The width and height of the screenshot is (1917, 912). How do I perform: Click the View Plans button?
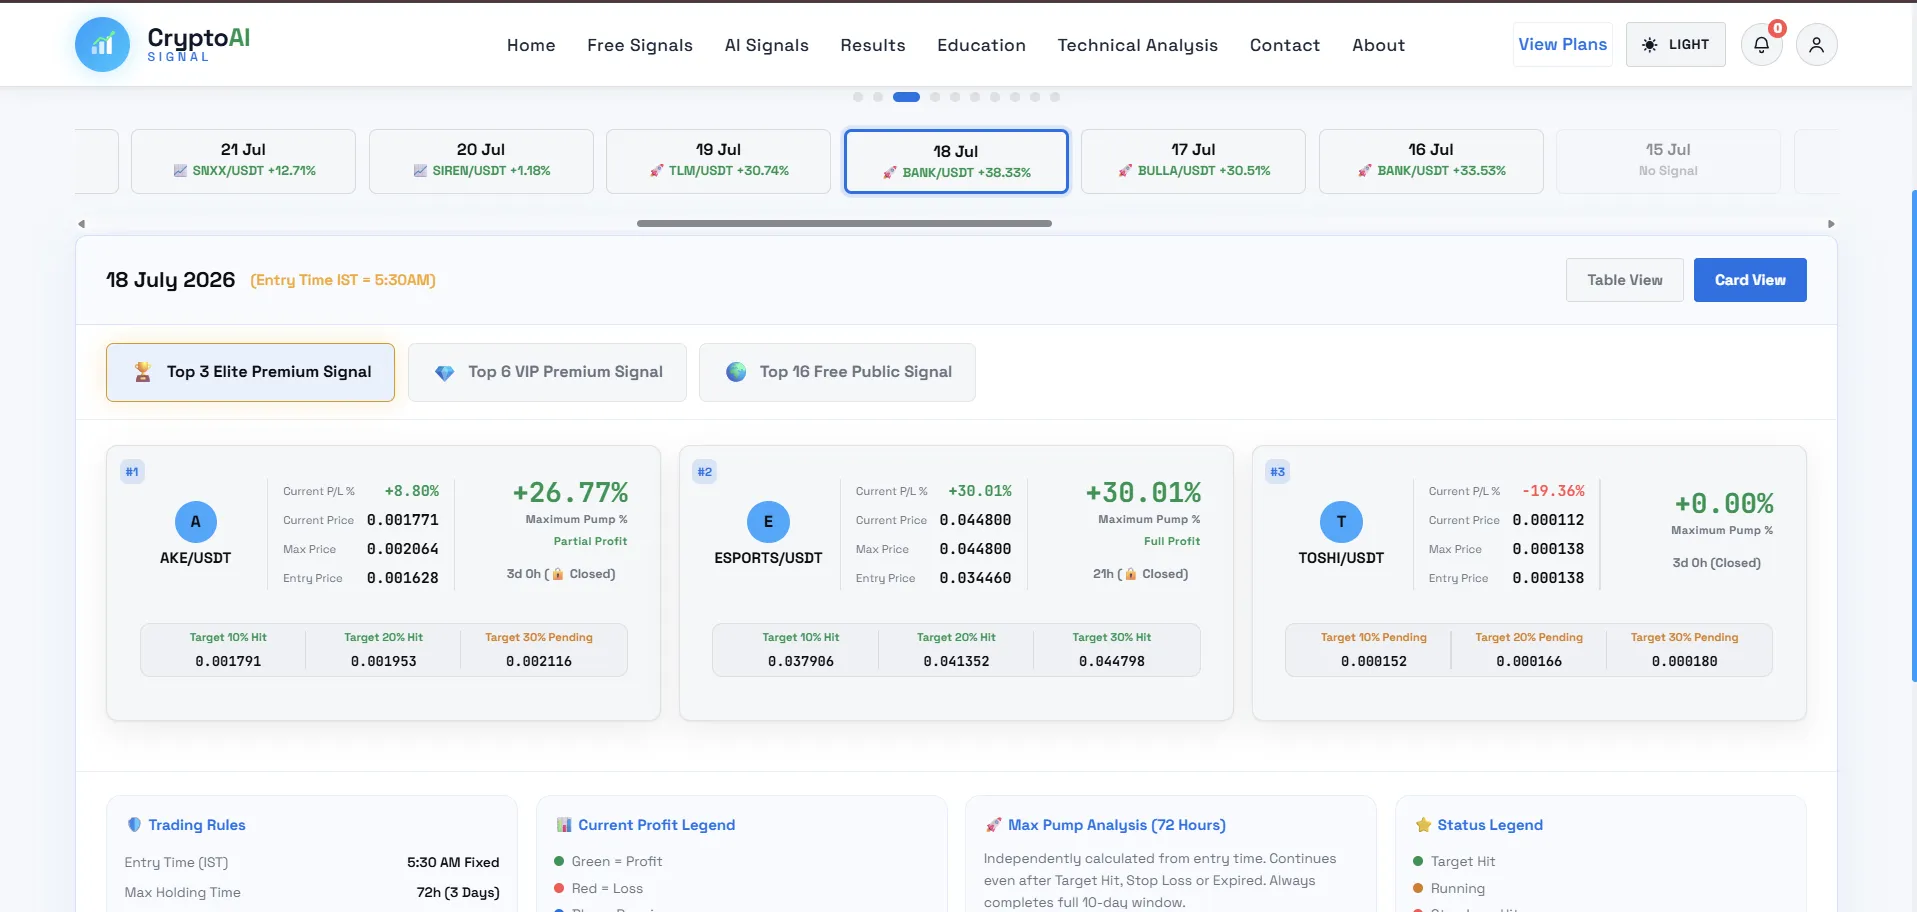(x=1562, y=45)
